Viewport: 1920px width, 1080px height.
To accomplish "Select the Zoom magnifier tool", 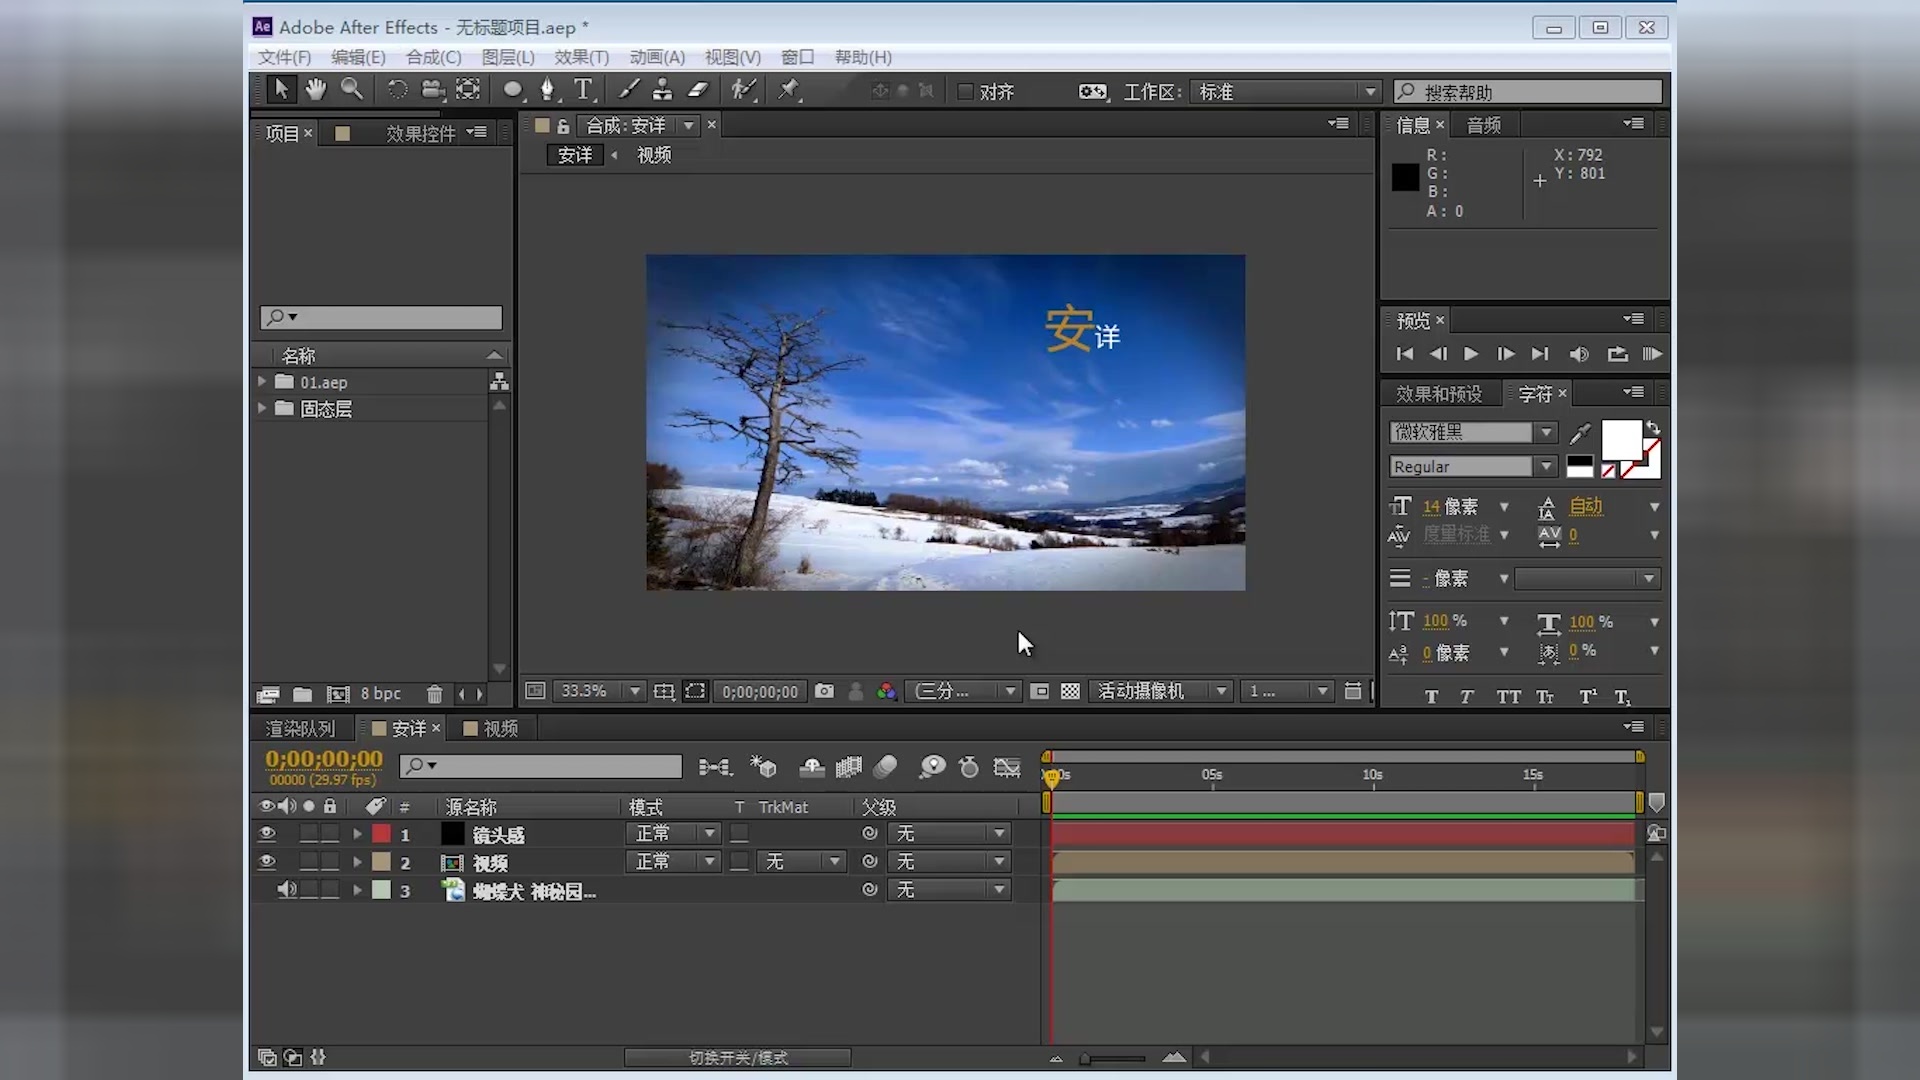I will (352, 90).
